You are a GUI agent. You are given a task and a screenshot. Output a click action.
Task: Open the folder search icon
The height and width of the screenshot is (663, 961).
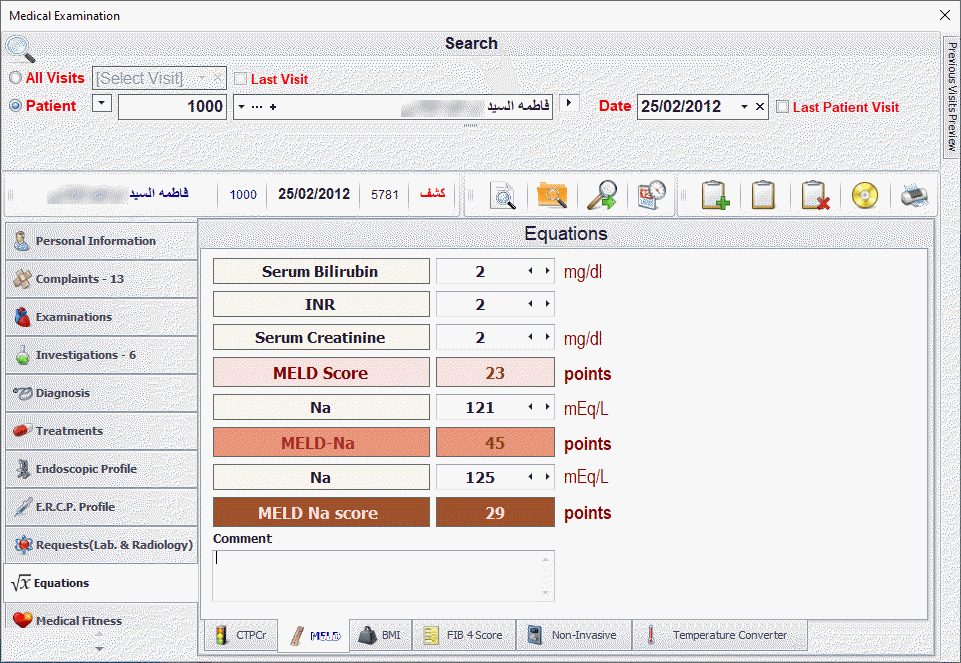[x=552, y=195]
